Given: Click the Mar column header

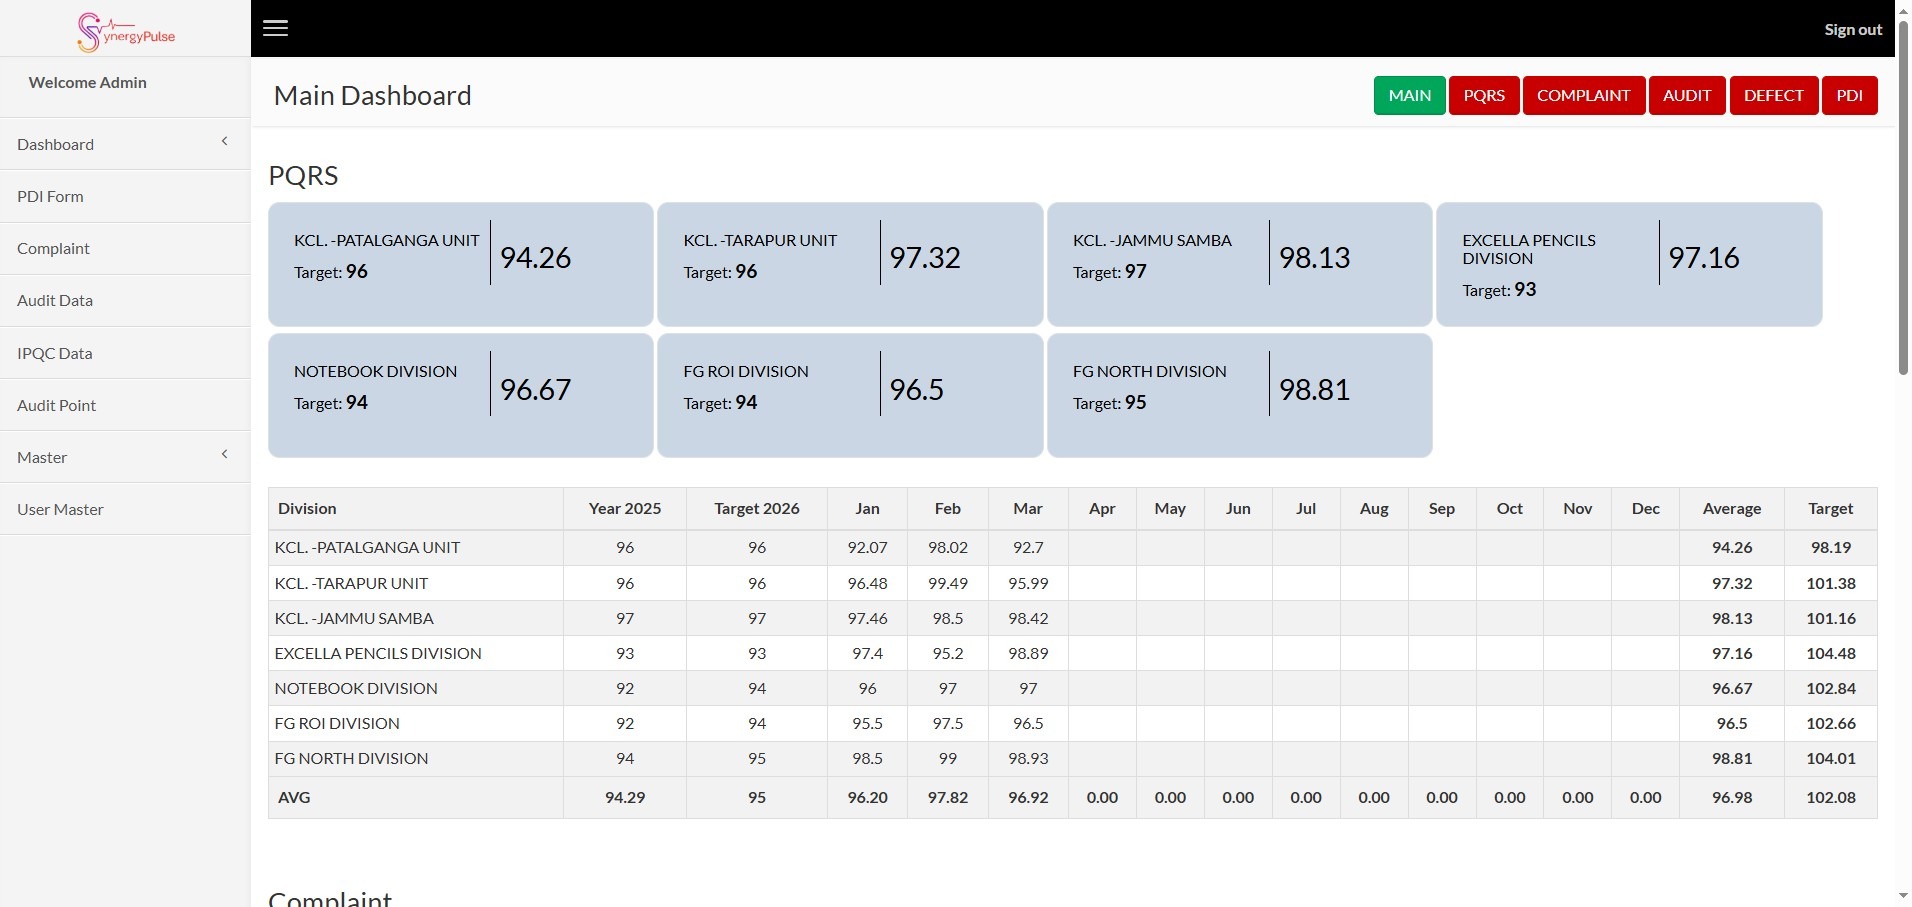Looking at the screenshot, I should tap(1028, 508).
